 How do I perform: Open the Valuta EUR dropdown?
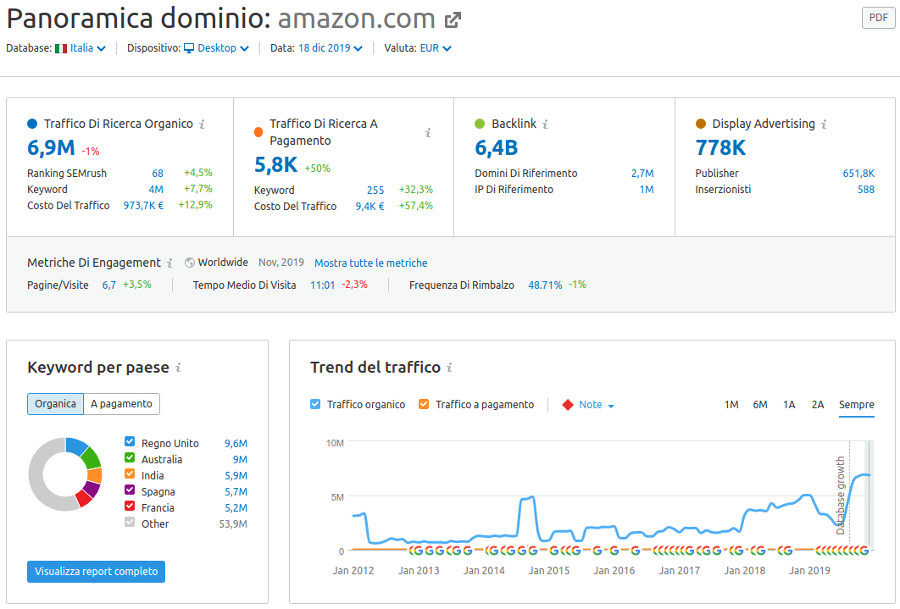click(435, 48)
